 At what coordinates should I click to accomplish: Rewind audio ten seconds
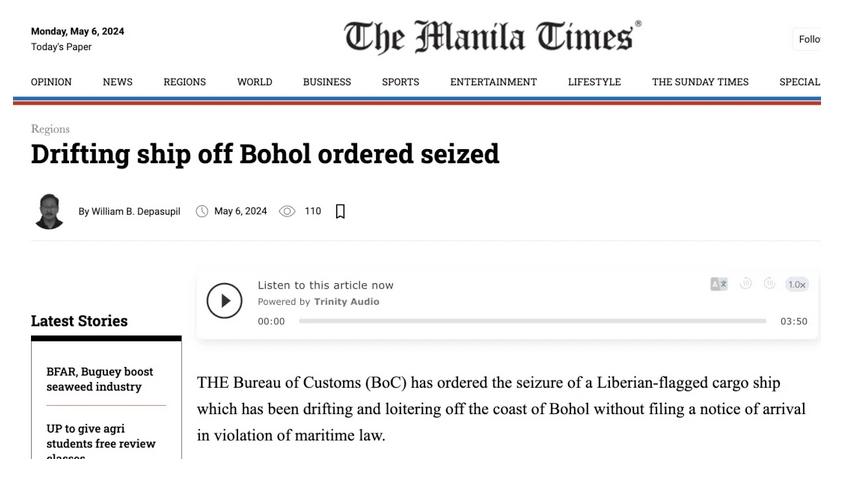(x=745, y=283)
